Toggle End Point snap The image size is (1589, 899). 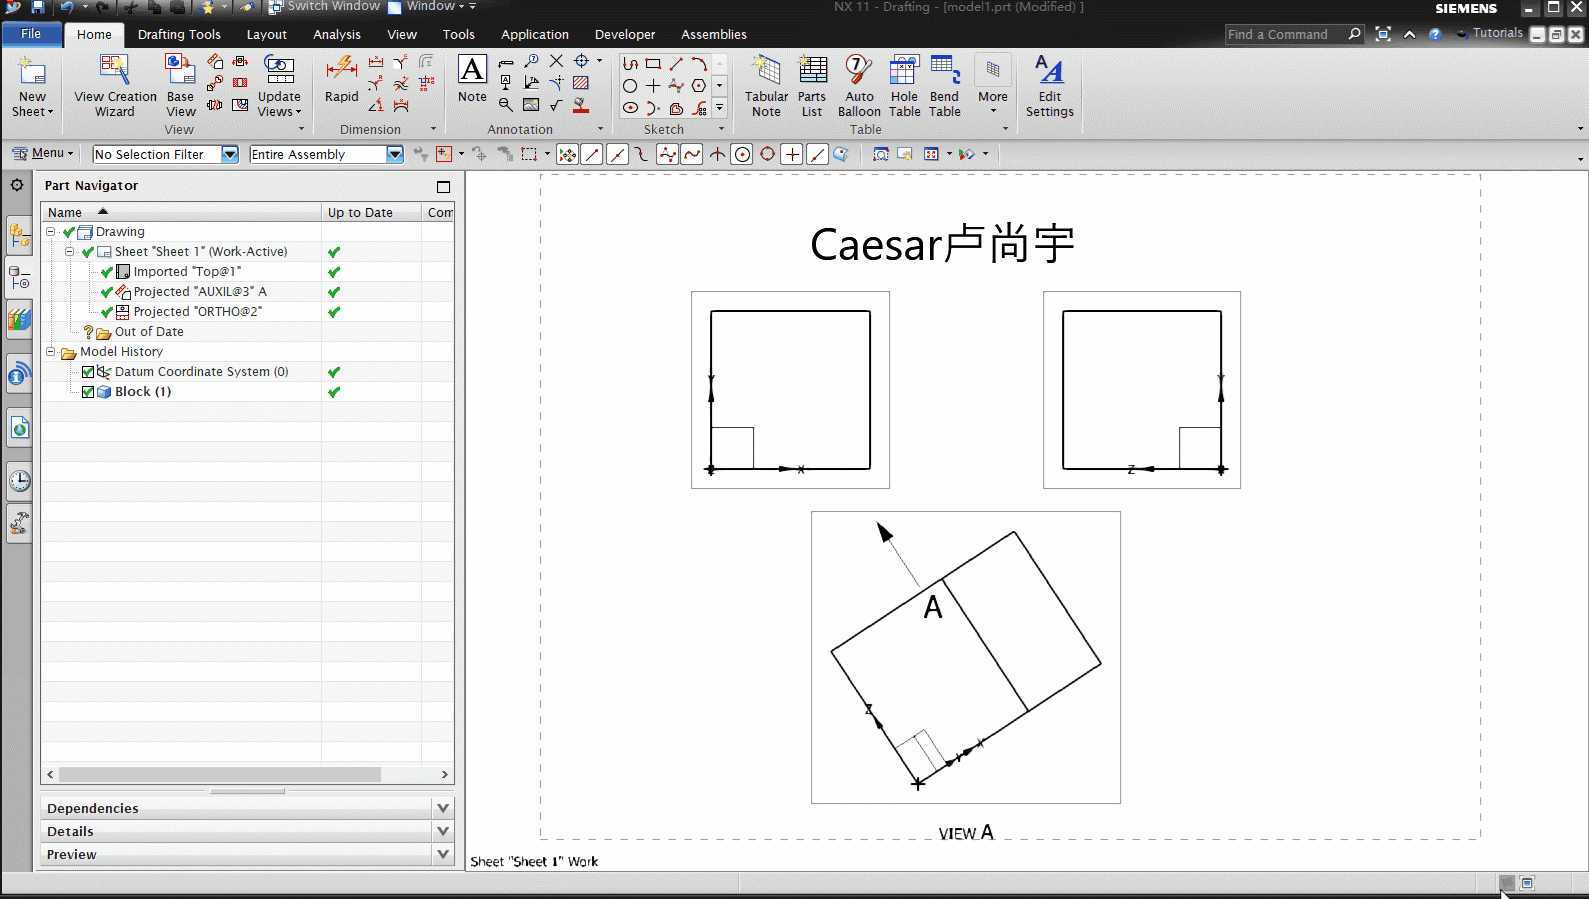coord(592,154)
